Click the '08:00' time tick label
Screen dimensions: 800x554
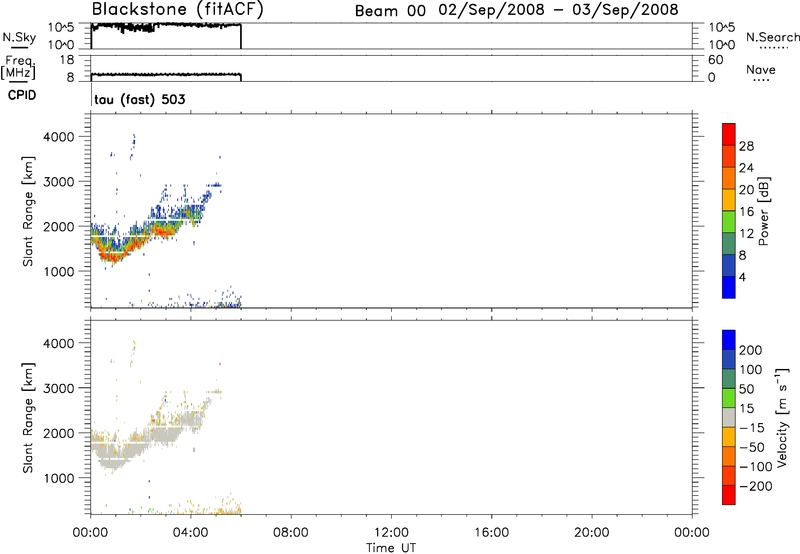point(290,533)
